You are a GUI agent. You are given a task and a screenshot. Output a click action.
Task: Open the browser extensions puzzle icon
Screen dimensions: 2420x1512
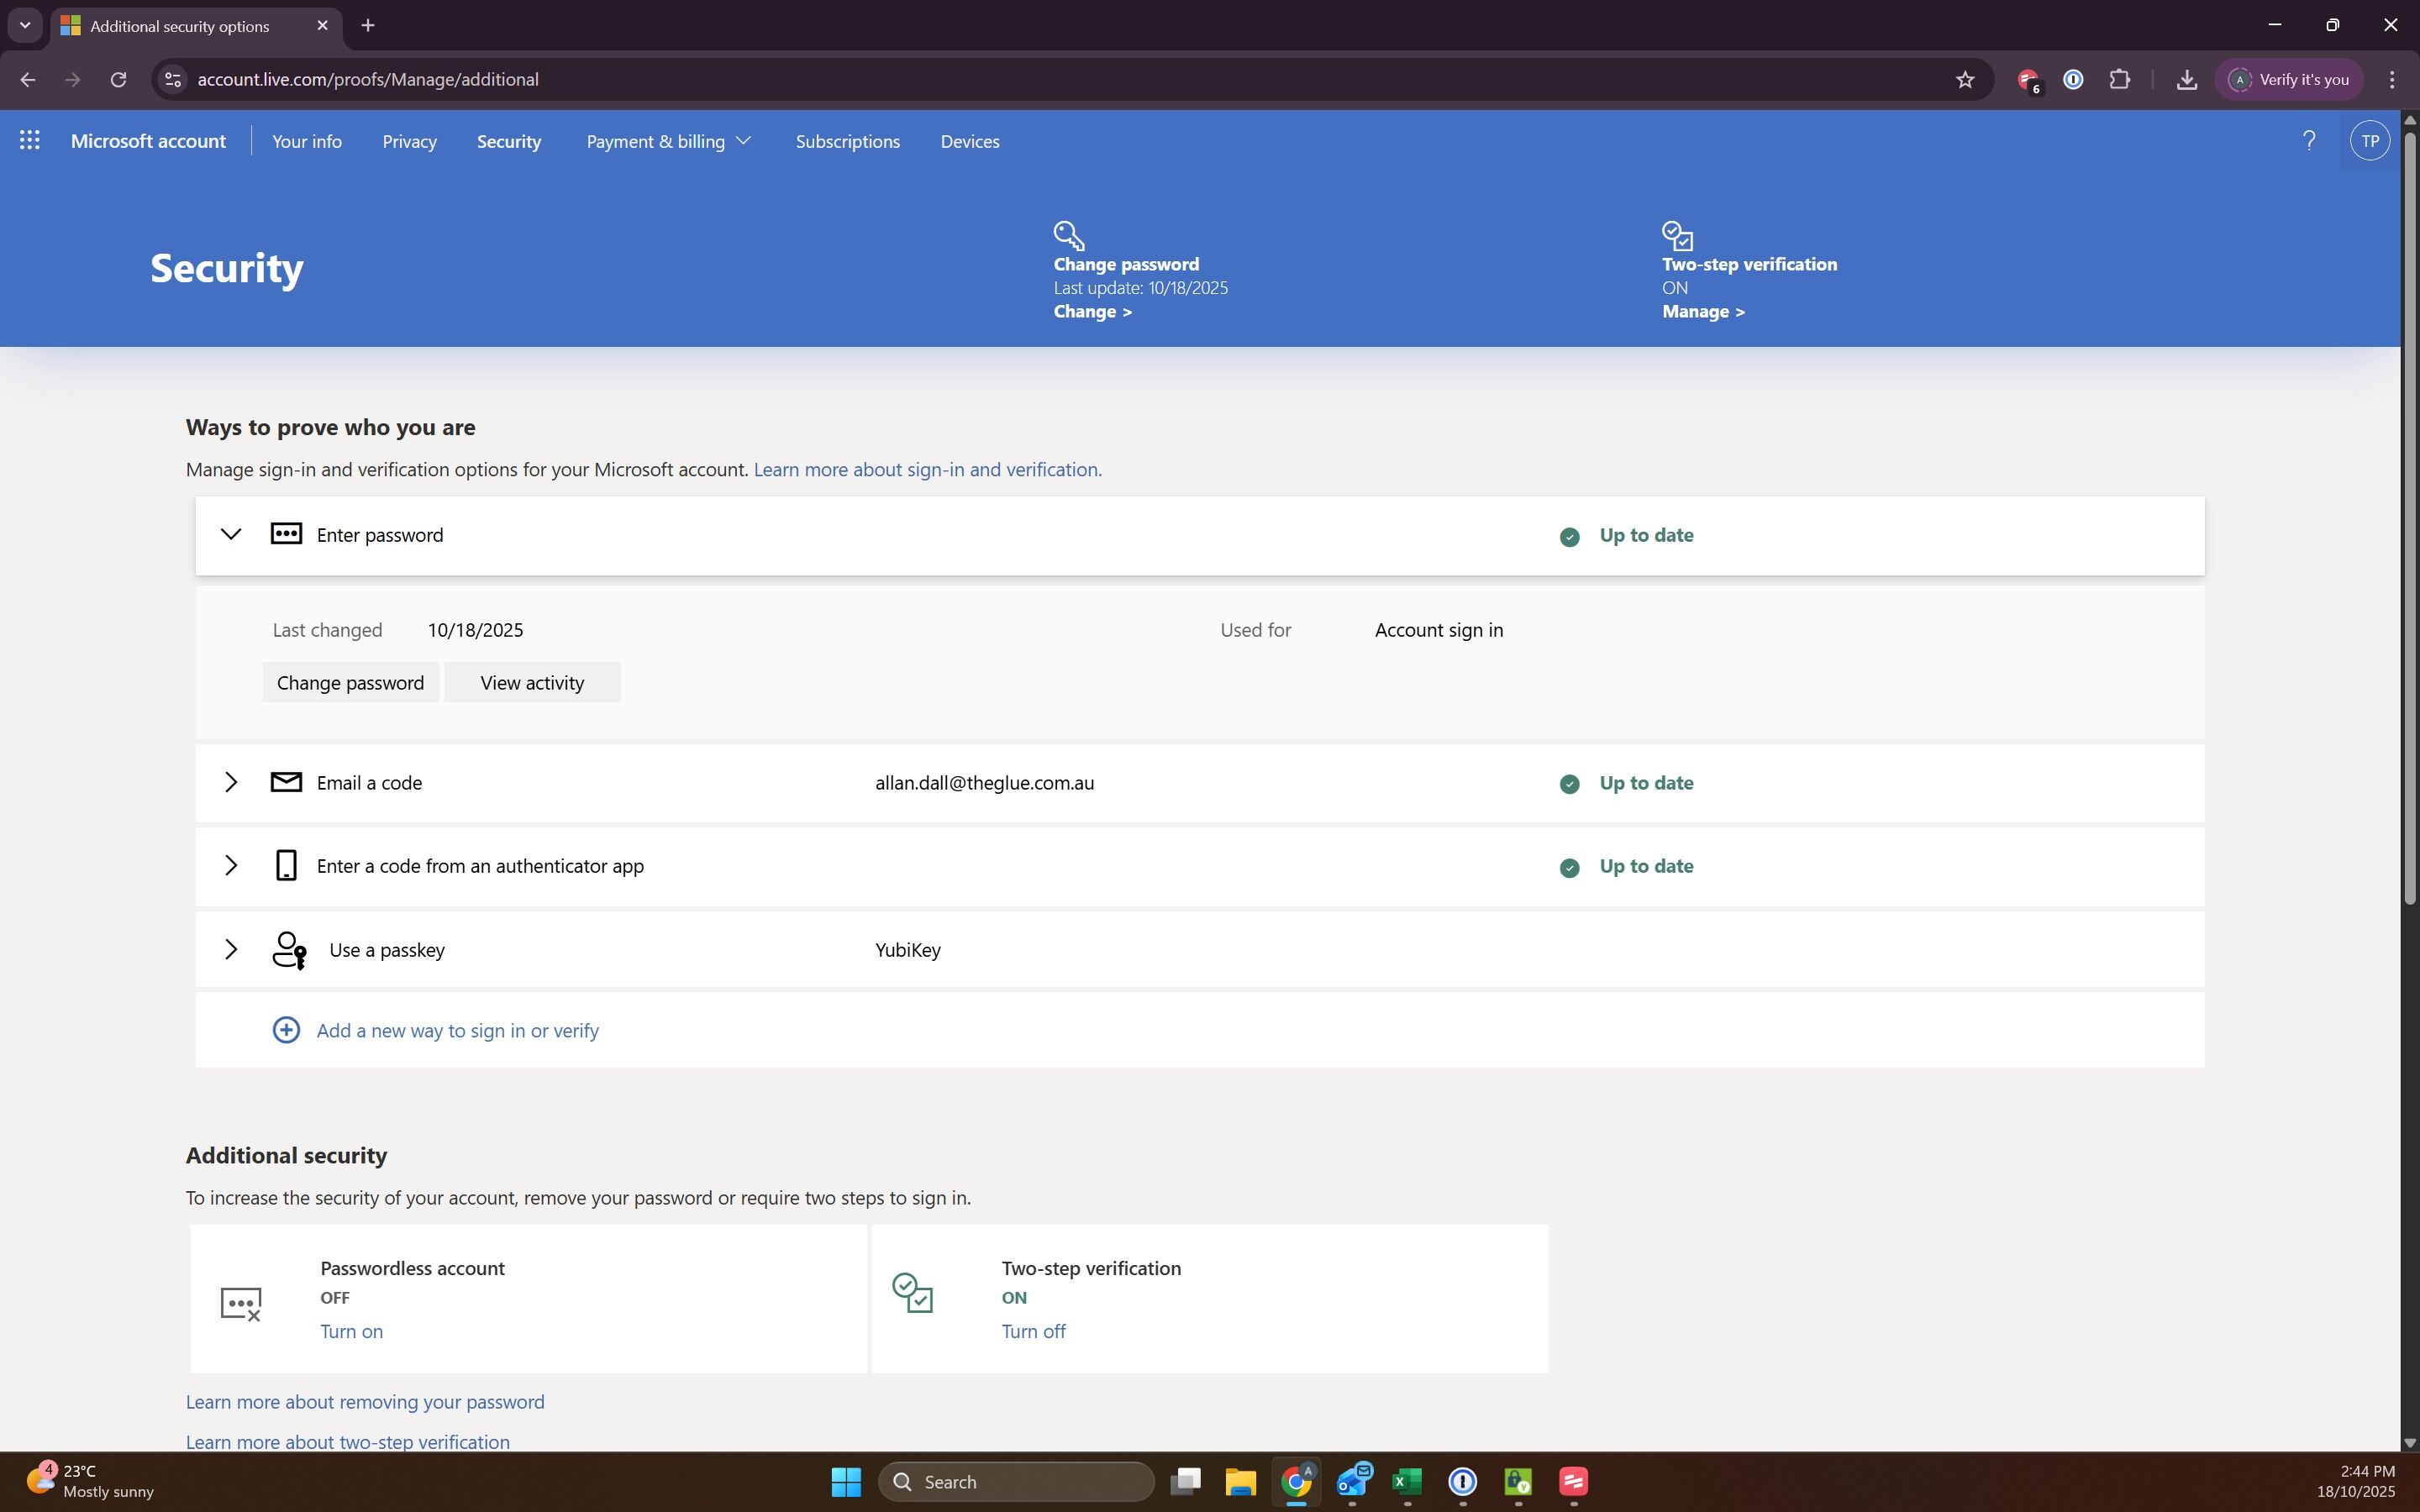tap(2119, 80)
